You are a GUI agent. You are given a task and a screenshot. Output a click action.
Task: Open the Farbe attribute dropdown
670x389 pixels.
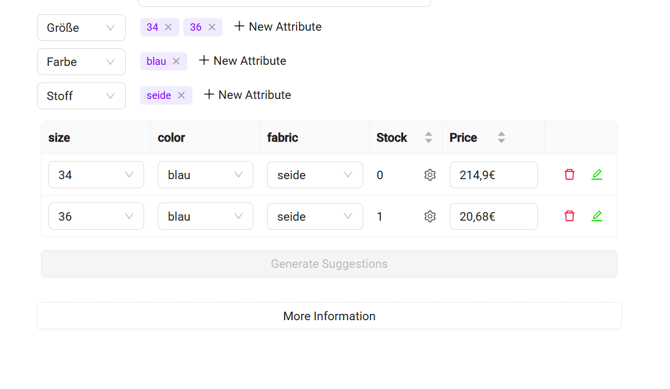coord(81,62)
